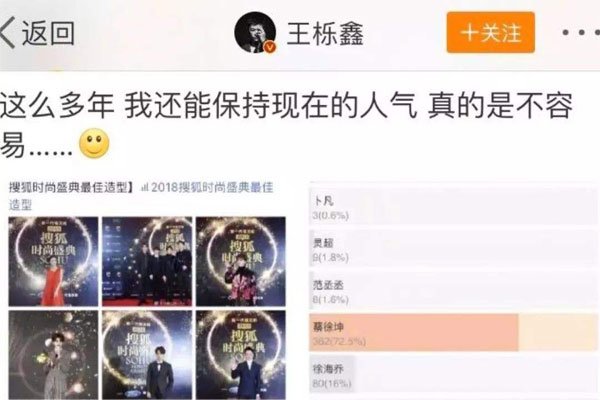Tap the 返回 back label
The height and width of the screenshot is (400, 600).
pos(48,33)
